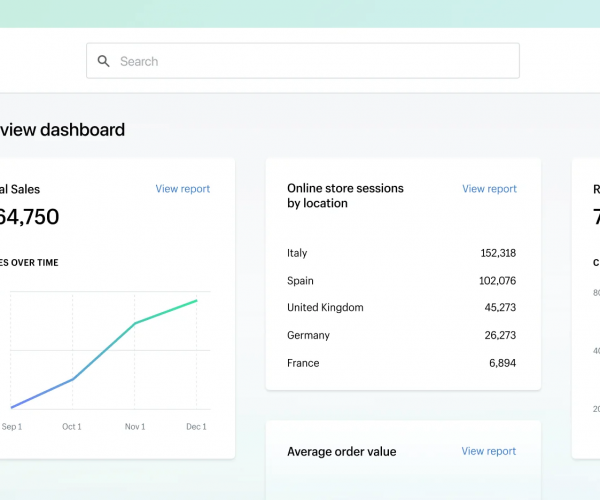Select the Spain location row
The image size is (600, 500).
point(401,281)
